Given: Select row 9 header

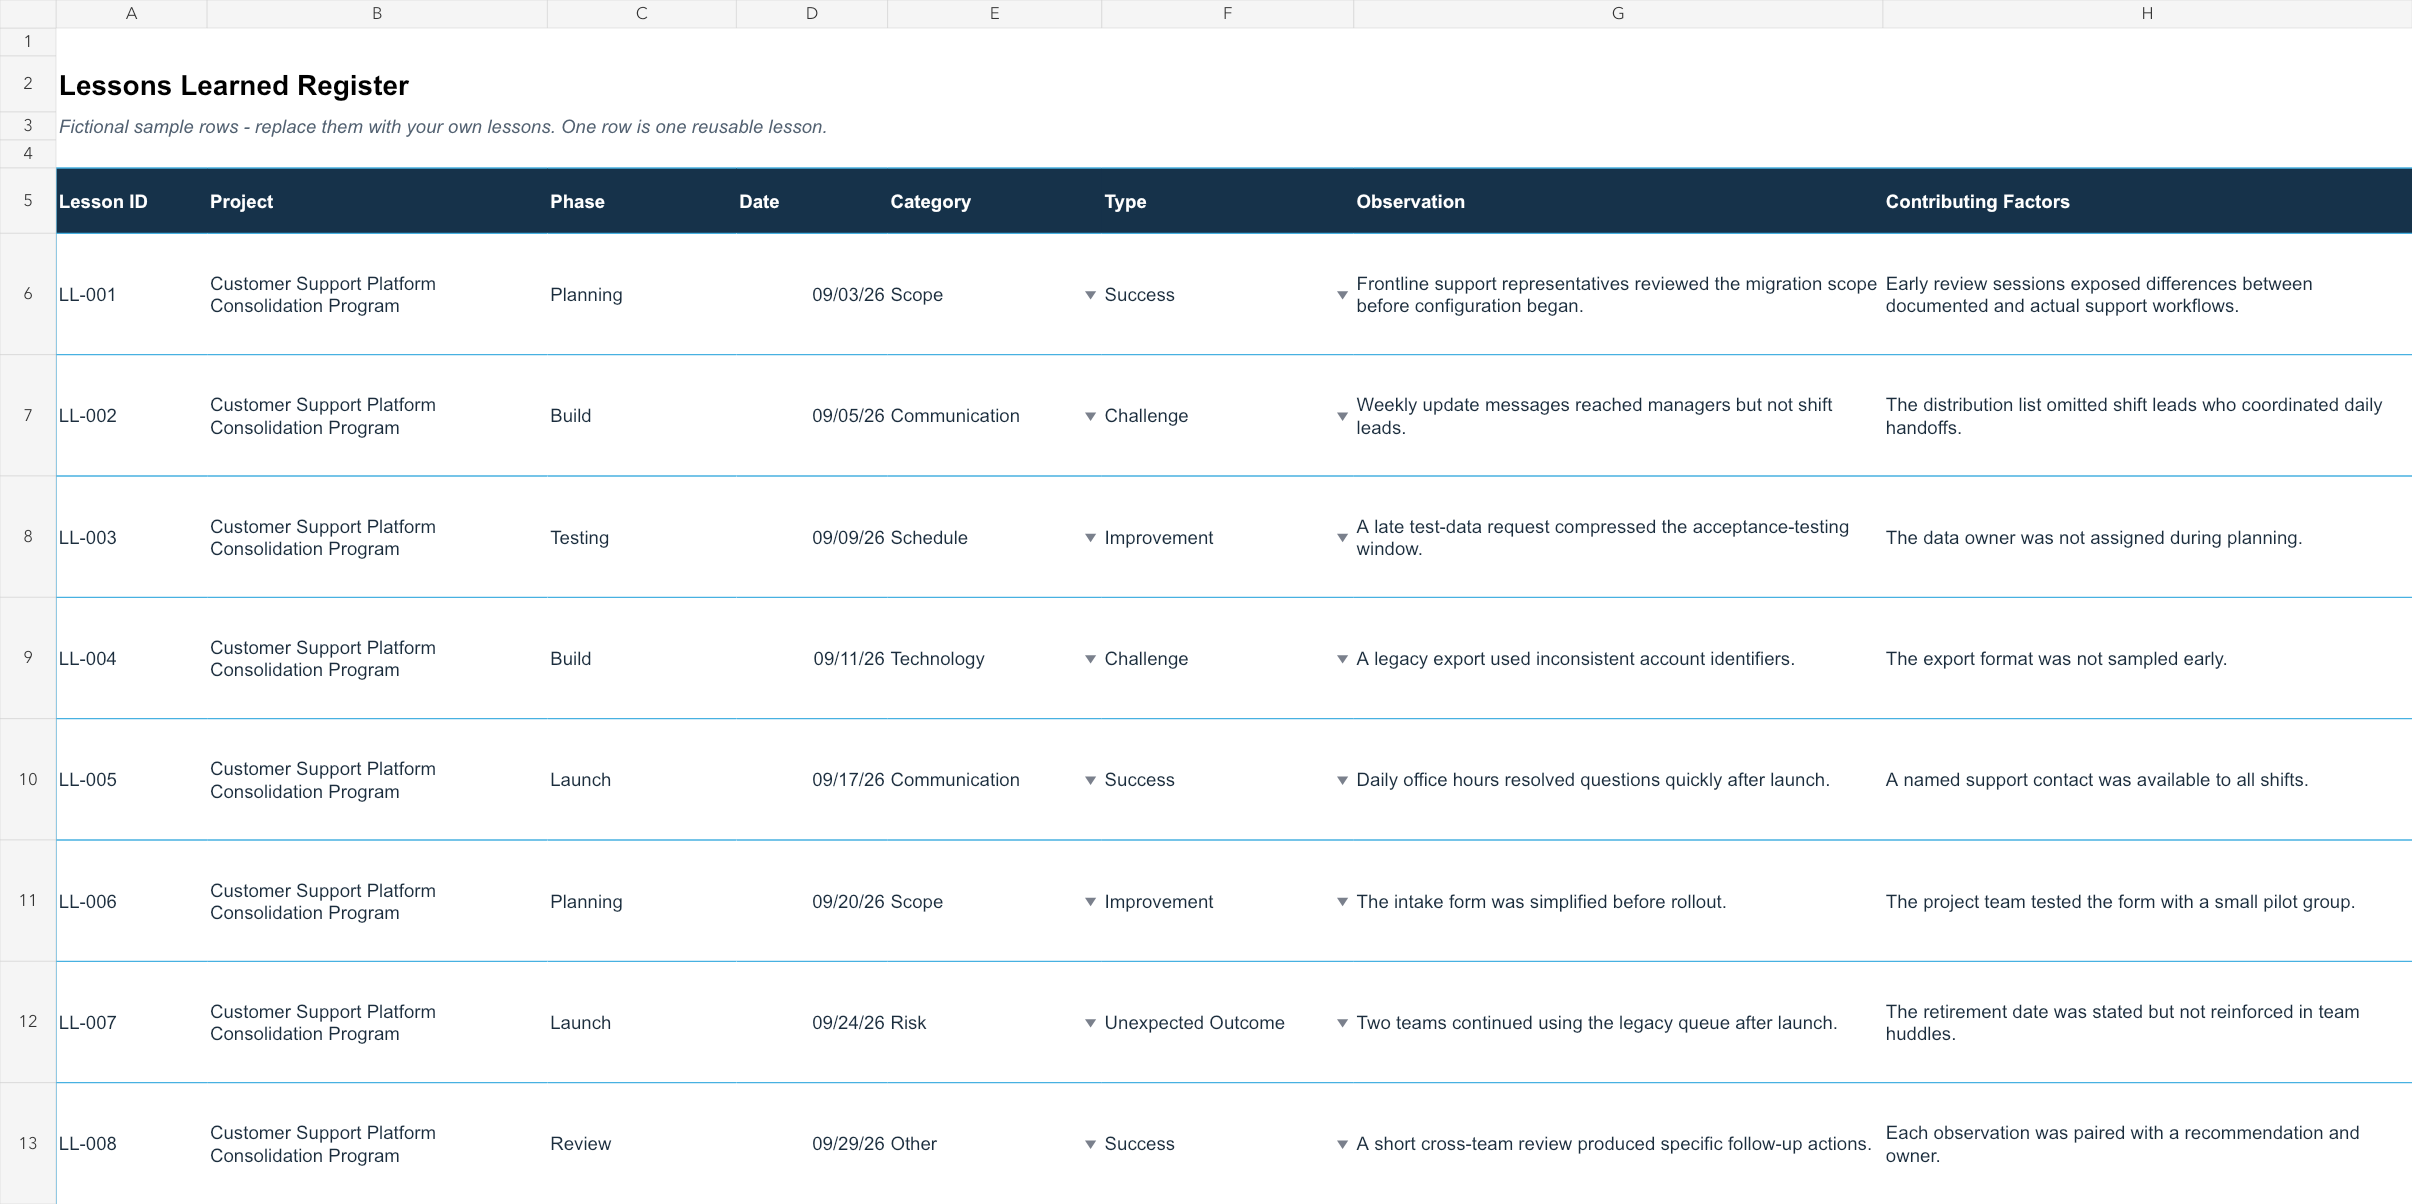Looking at the screenshot, I should tap(28, 657).
